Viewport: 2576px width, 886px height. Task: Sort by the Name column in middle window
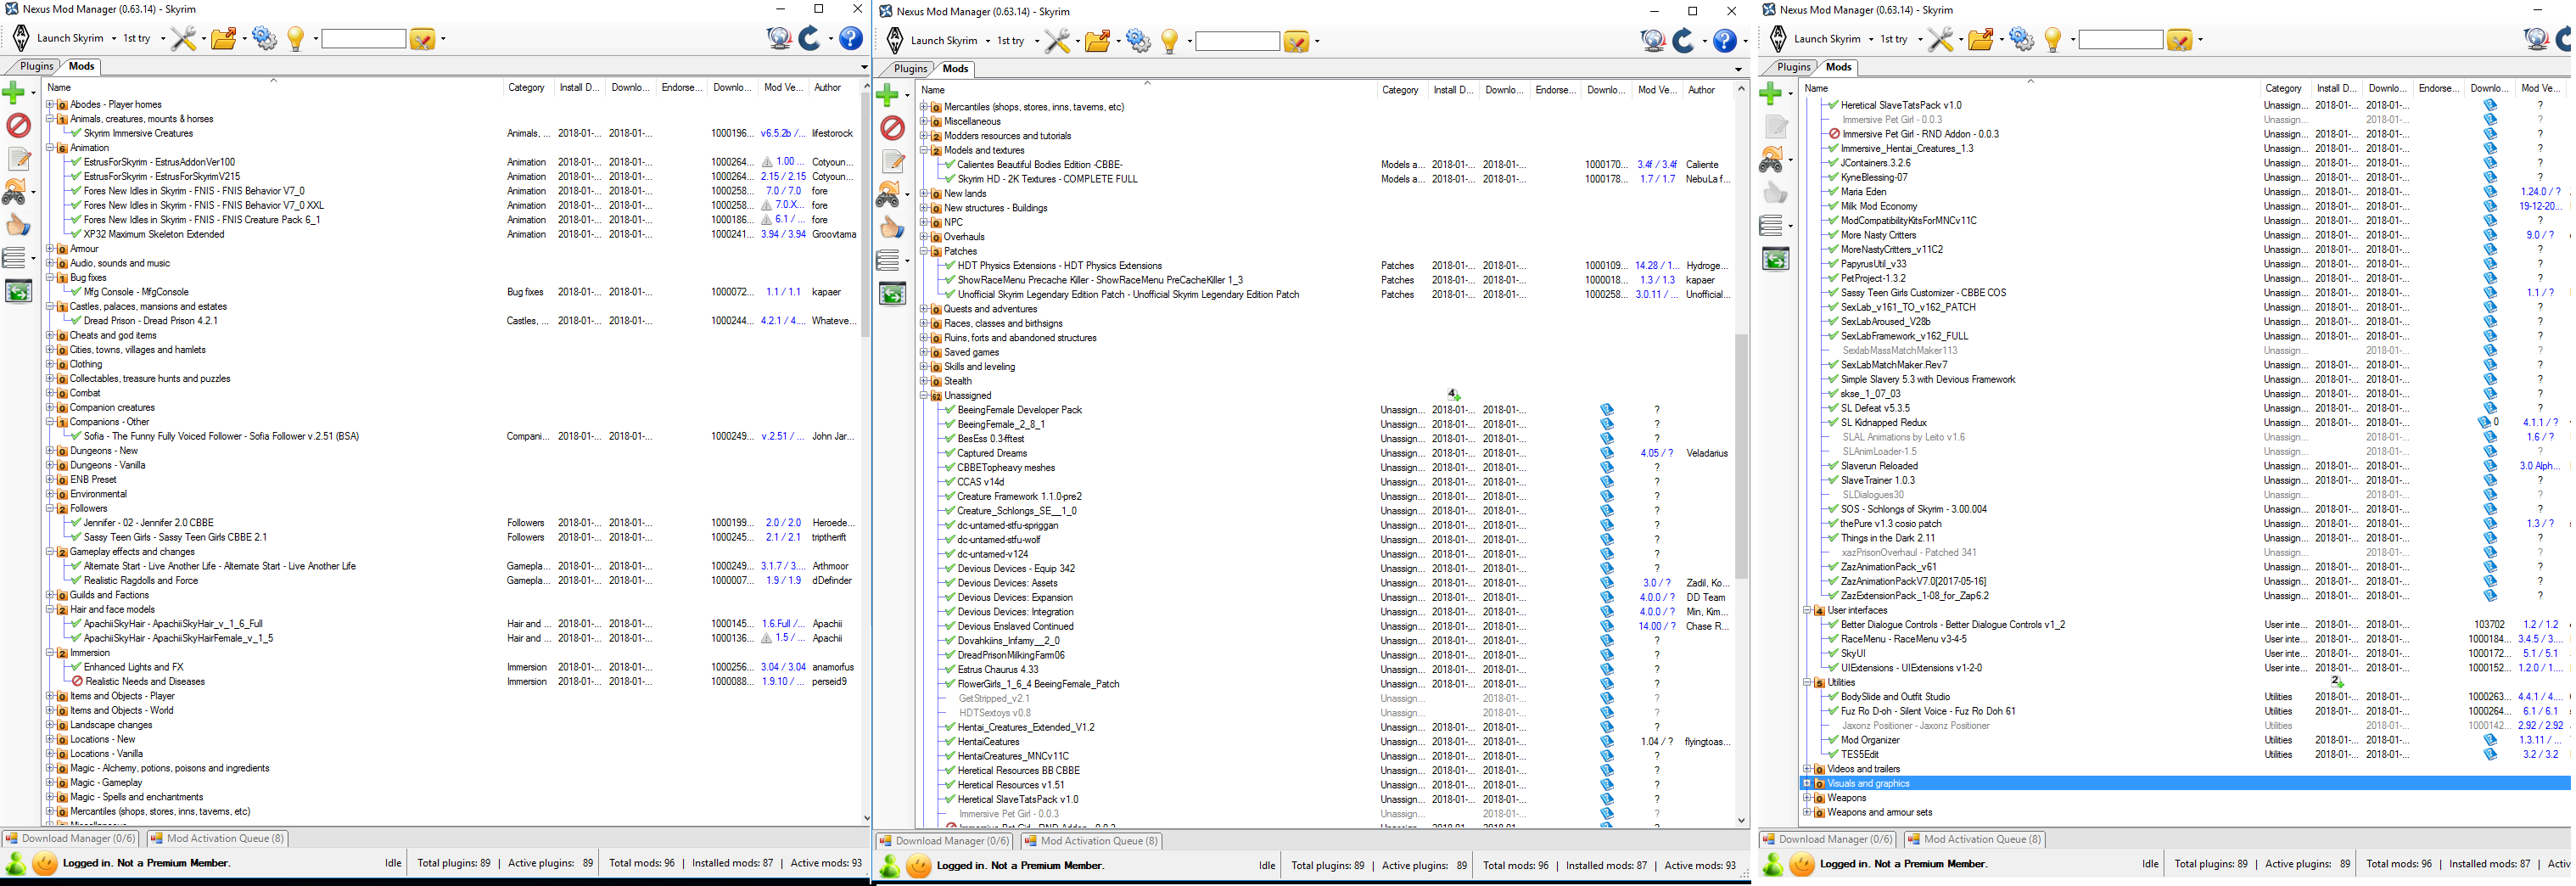pyautogui.click(x=1146, y=90)
